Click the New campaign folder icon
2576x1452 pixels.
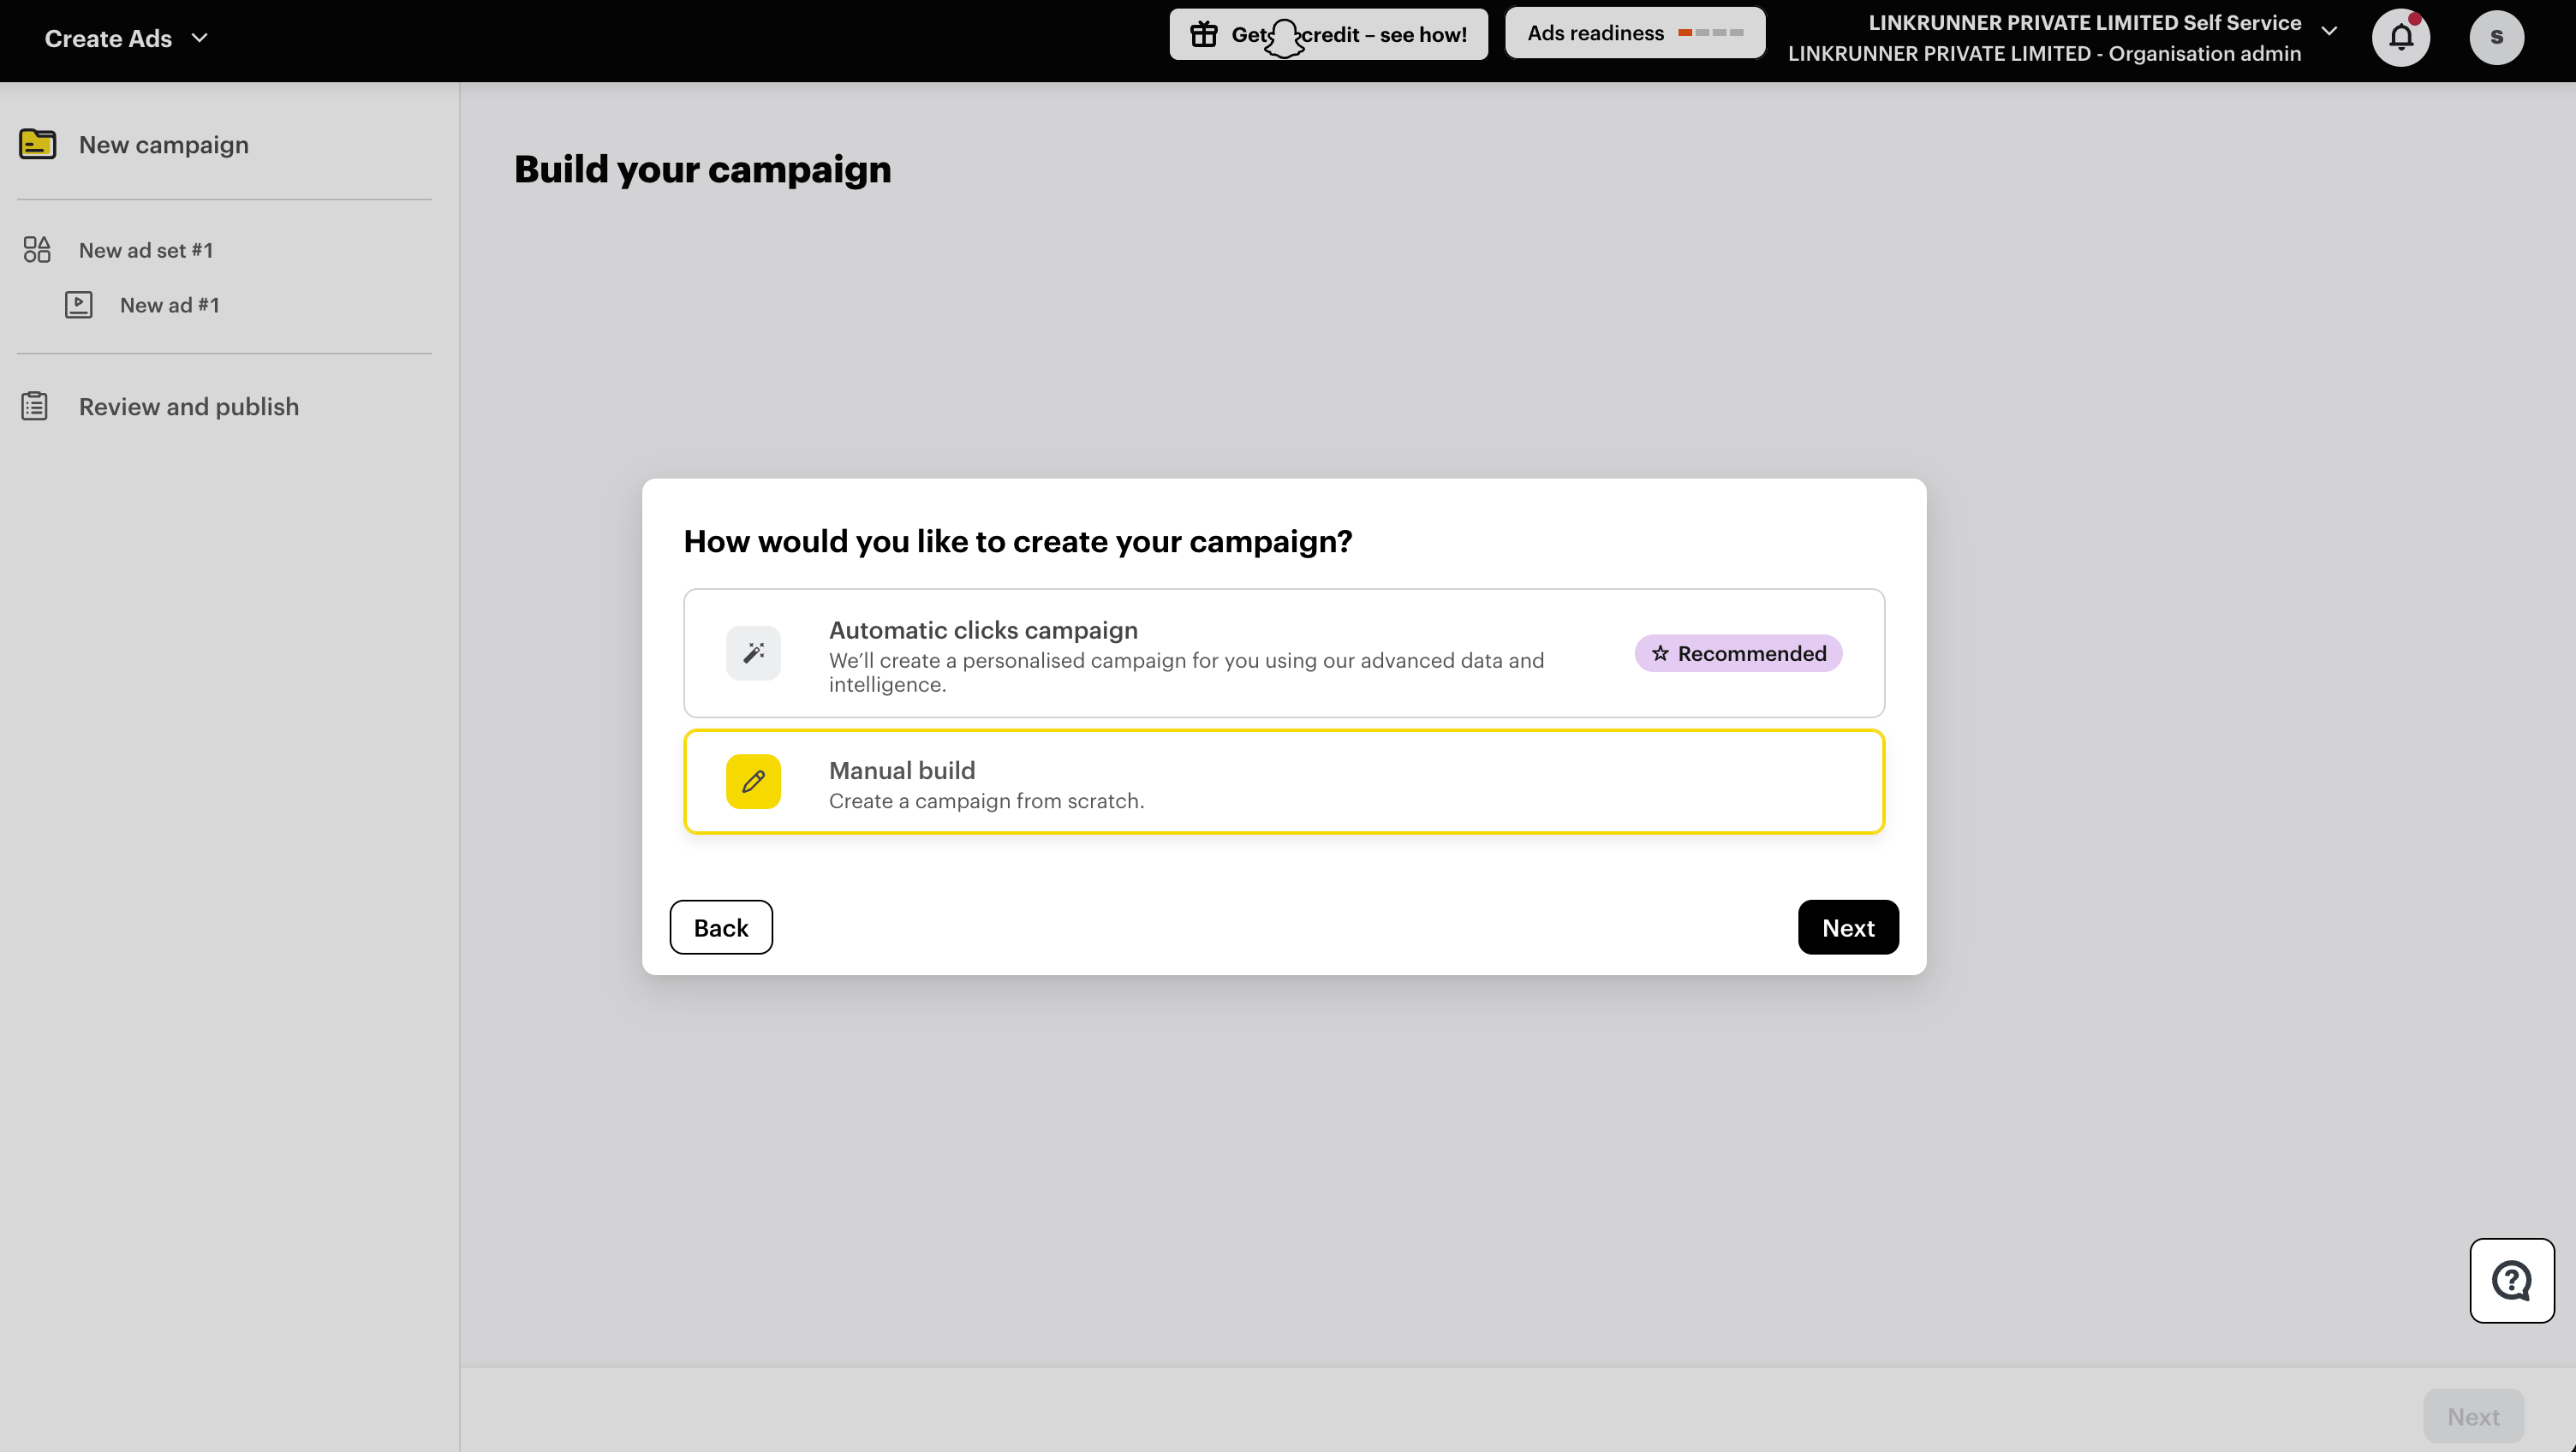tap(38, 145)
